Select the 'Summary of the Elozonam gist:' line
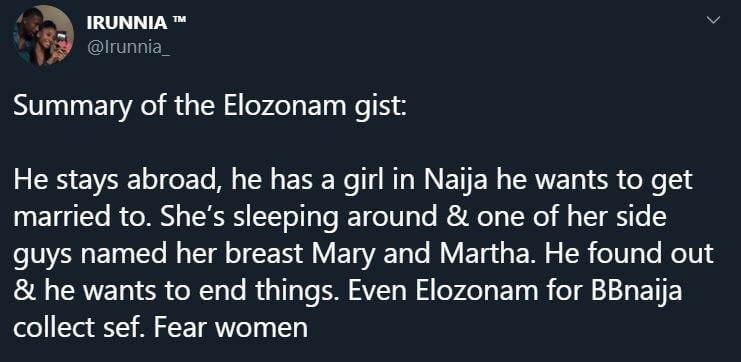Viewport: 741px width, 362px height. coord(209,107)
